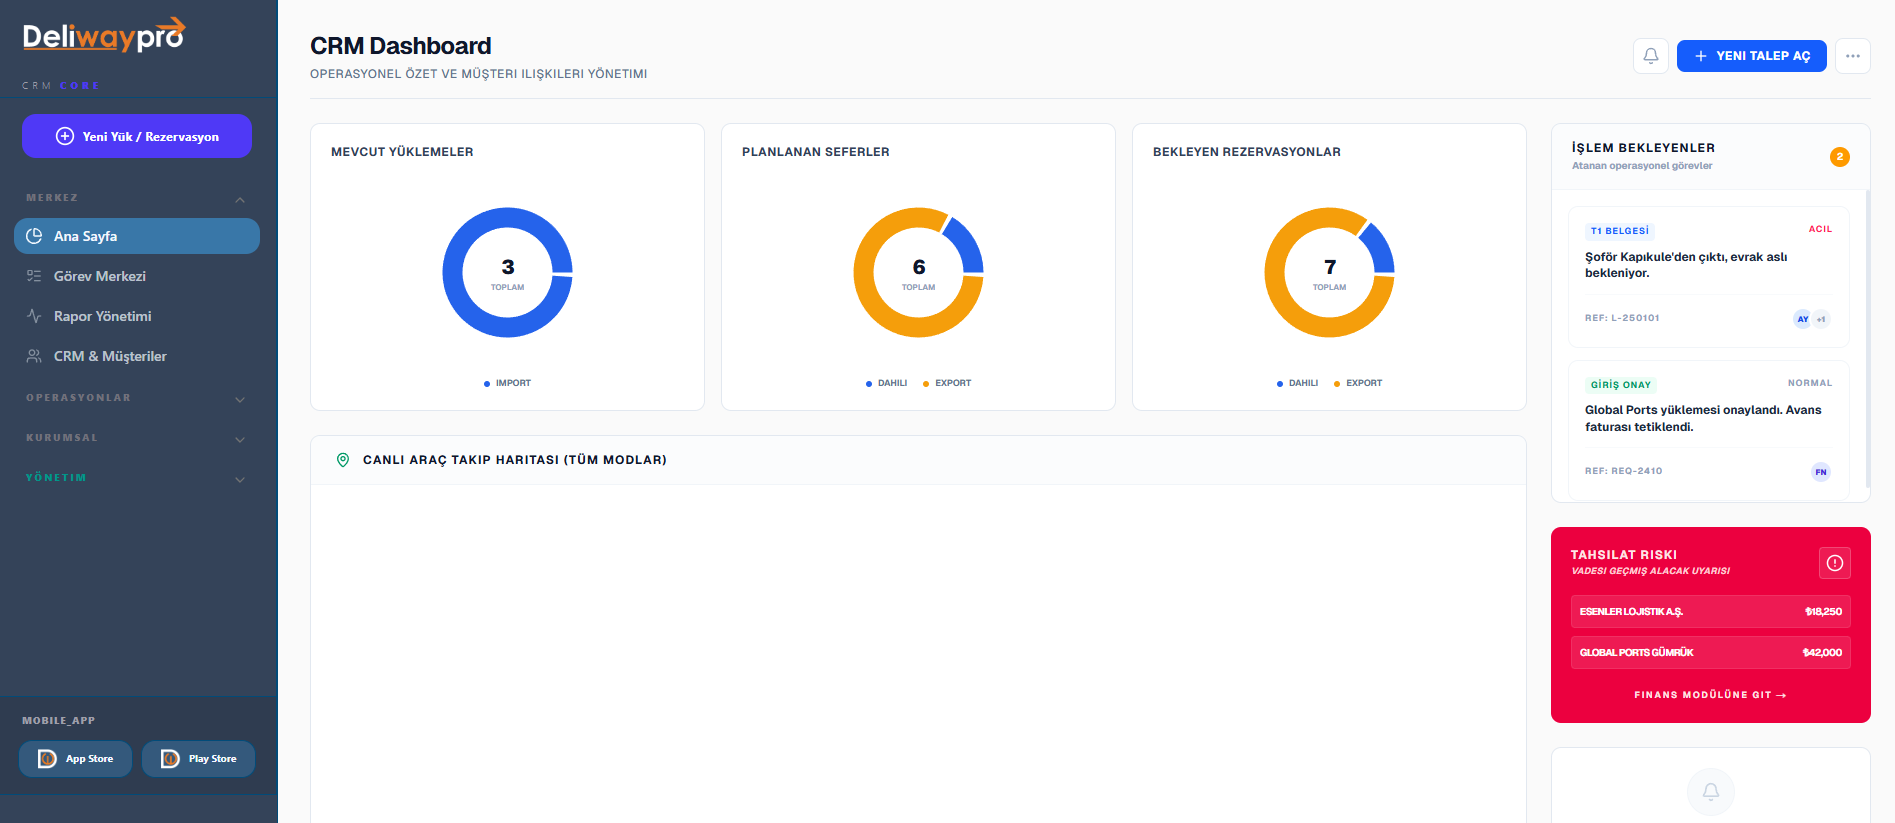This screenshot has height=823, width=1895.
Task: Click the CRM & Müşteriler people icon
Action: tap(34, 356)
